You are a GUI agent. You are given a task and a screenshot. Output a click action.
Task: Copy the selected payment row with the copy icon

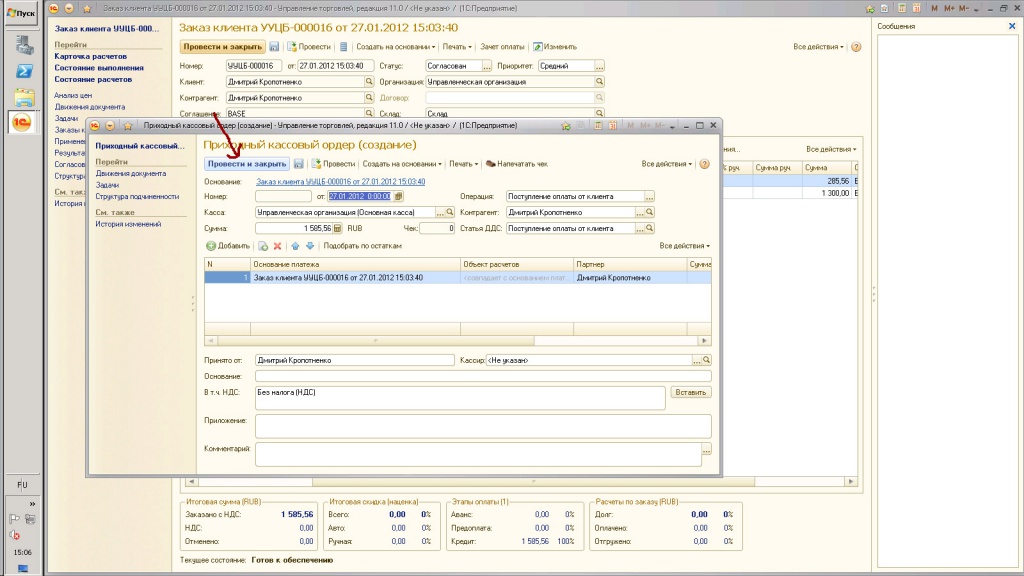263,246
